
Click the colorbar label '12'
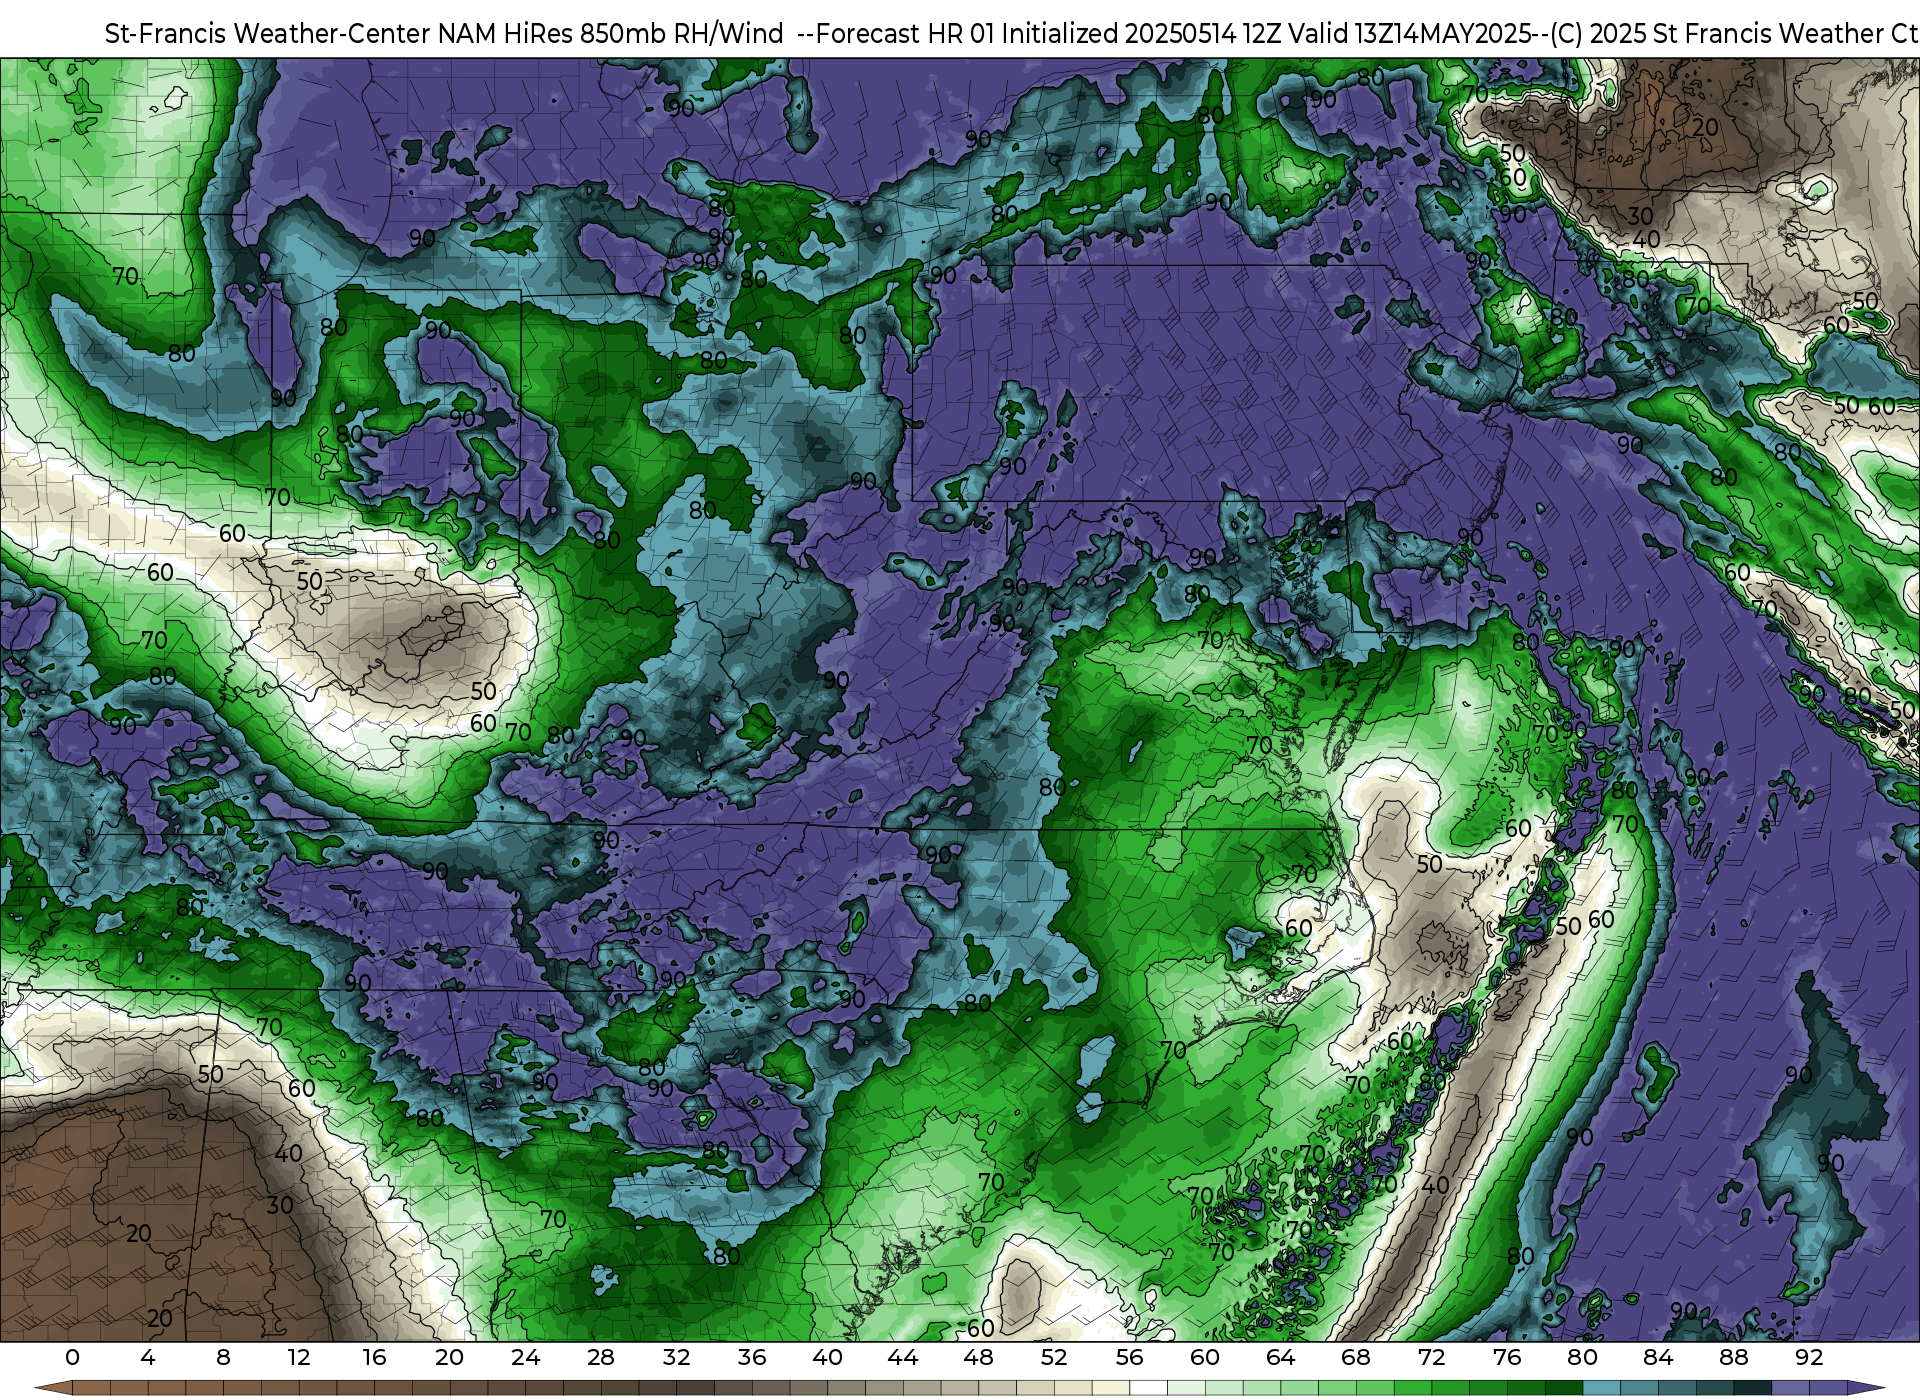coord(299,1357)
